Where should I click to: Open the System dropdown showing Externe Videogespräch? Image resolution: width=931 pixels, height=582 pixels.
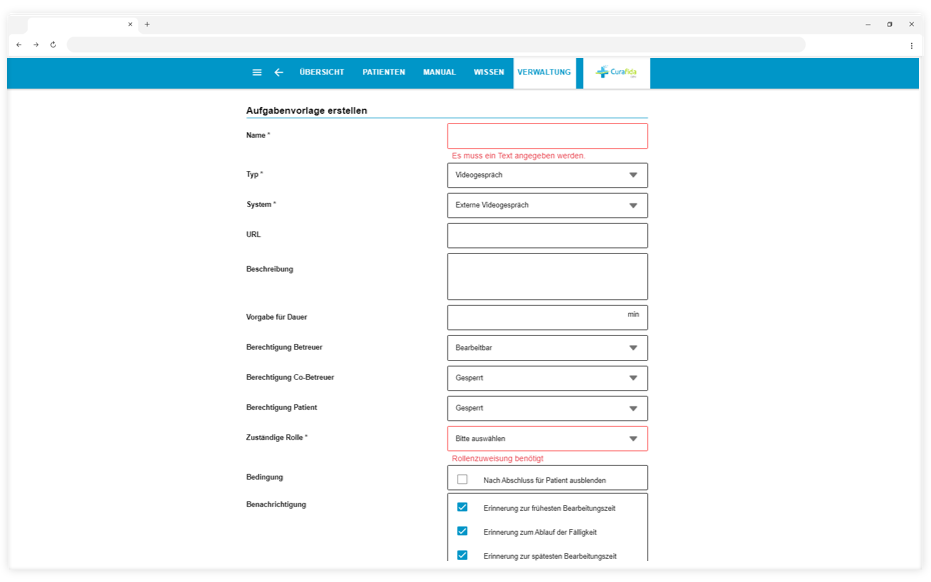point(547,205)
